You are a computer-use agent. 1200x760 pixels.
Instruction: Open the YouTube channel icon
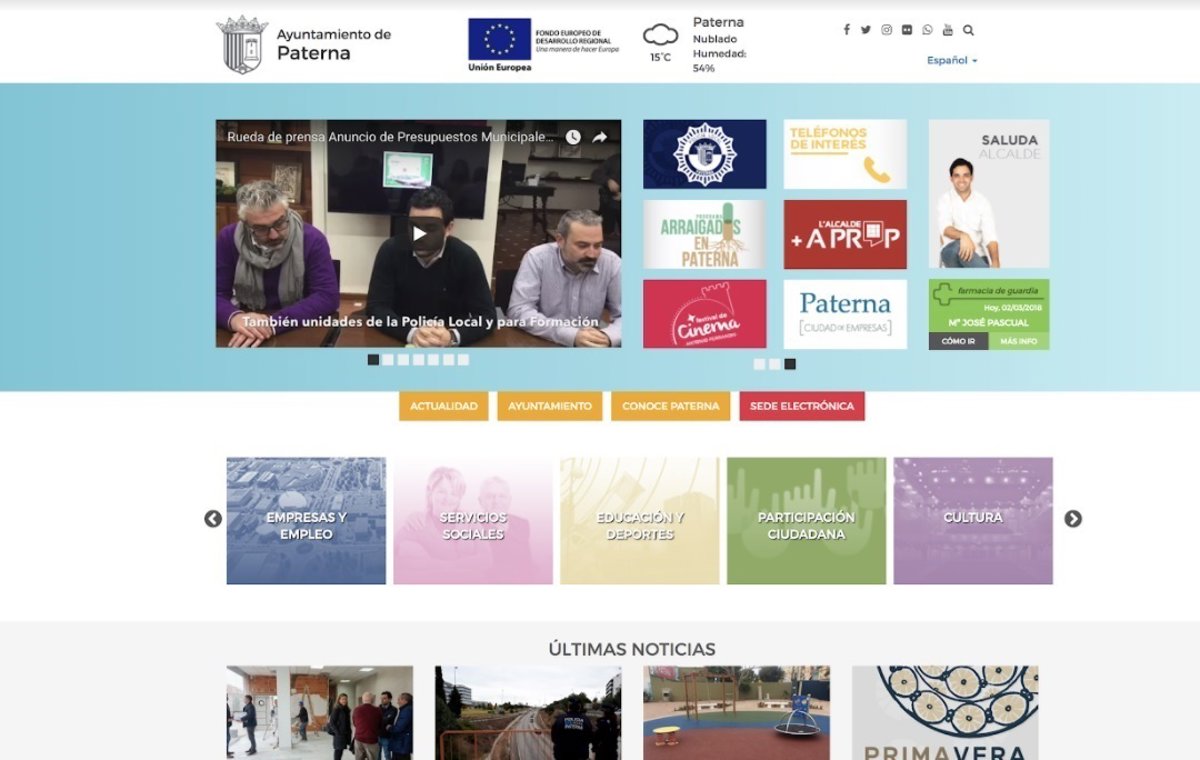coord(948,30)
